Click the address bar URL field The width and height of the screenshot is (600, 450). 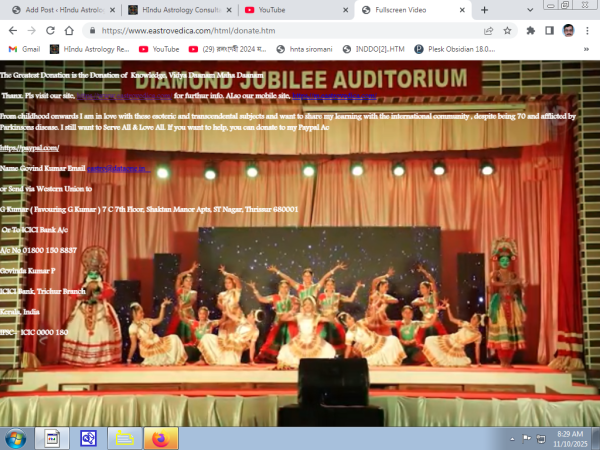(280, 30)
